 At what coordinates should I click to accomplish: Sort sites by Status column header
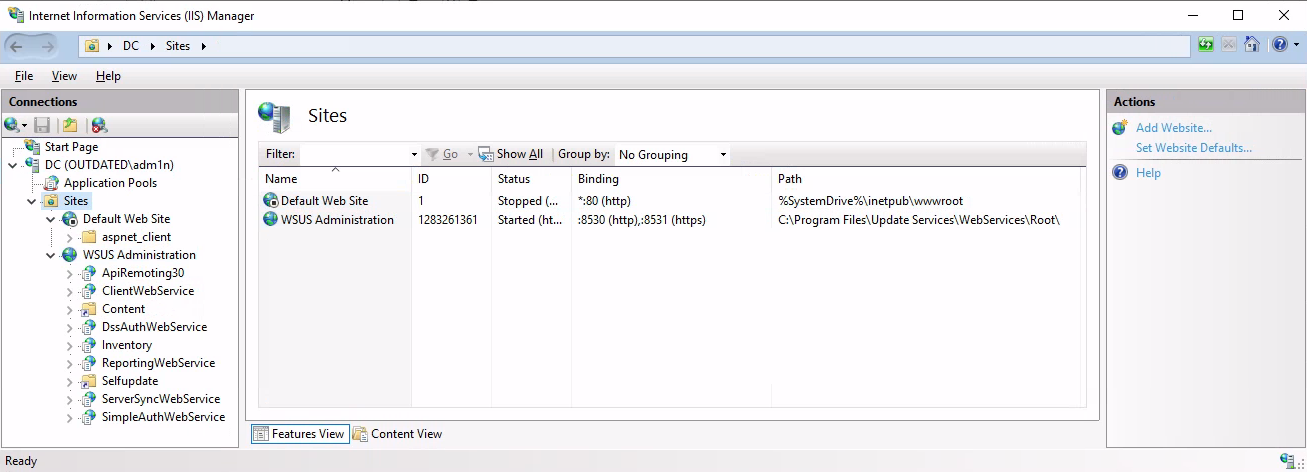pyautogui.click(x=531, y=179)
